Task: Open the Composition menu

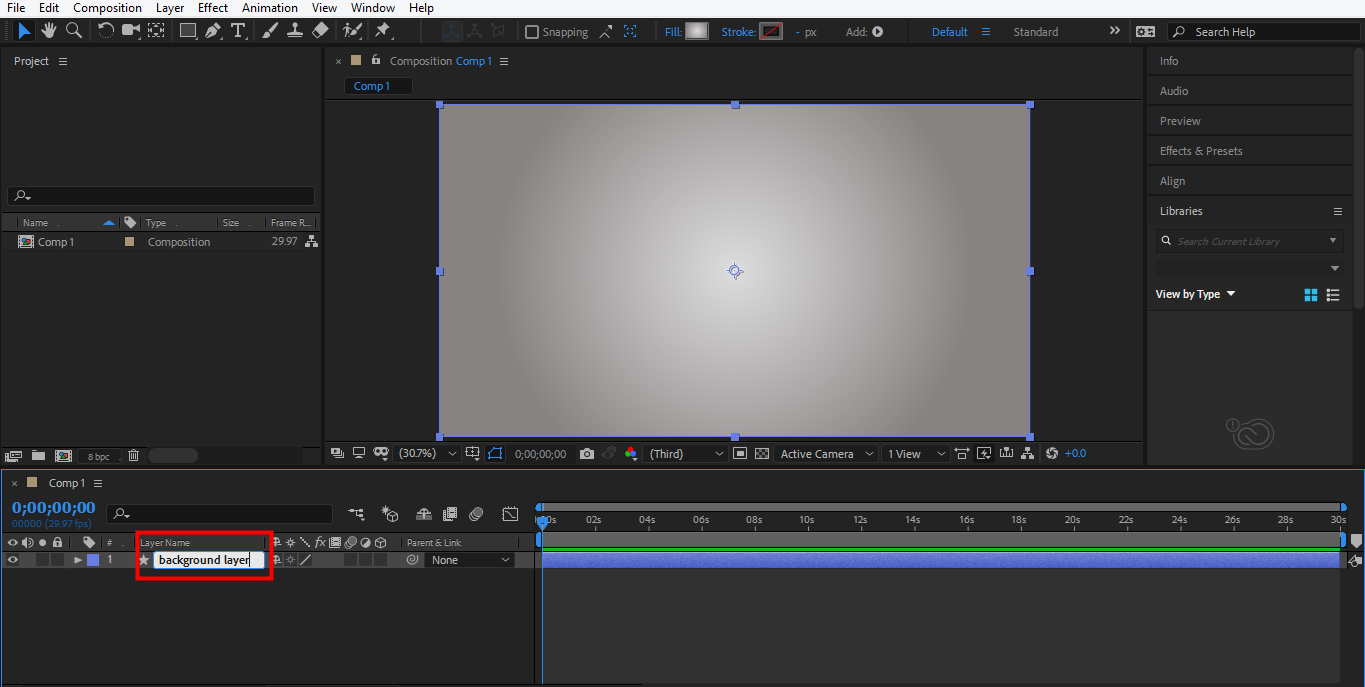Action: pos(107,8)
